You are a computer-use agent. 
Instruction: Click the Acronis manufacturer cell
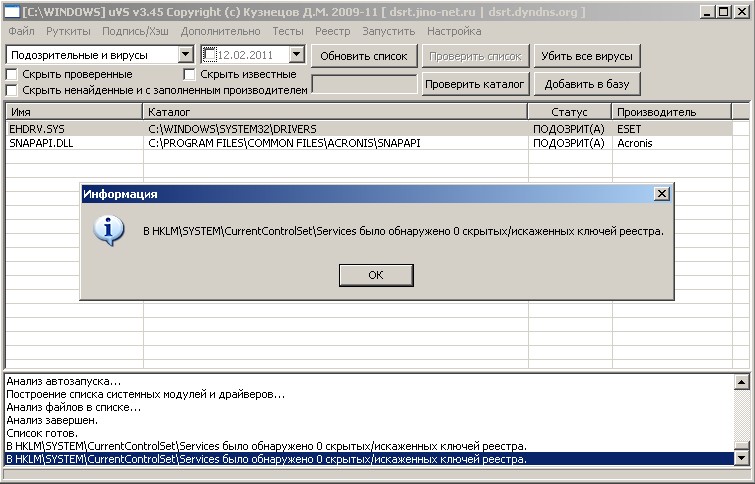tap(635, 143)
